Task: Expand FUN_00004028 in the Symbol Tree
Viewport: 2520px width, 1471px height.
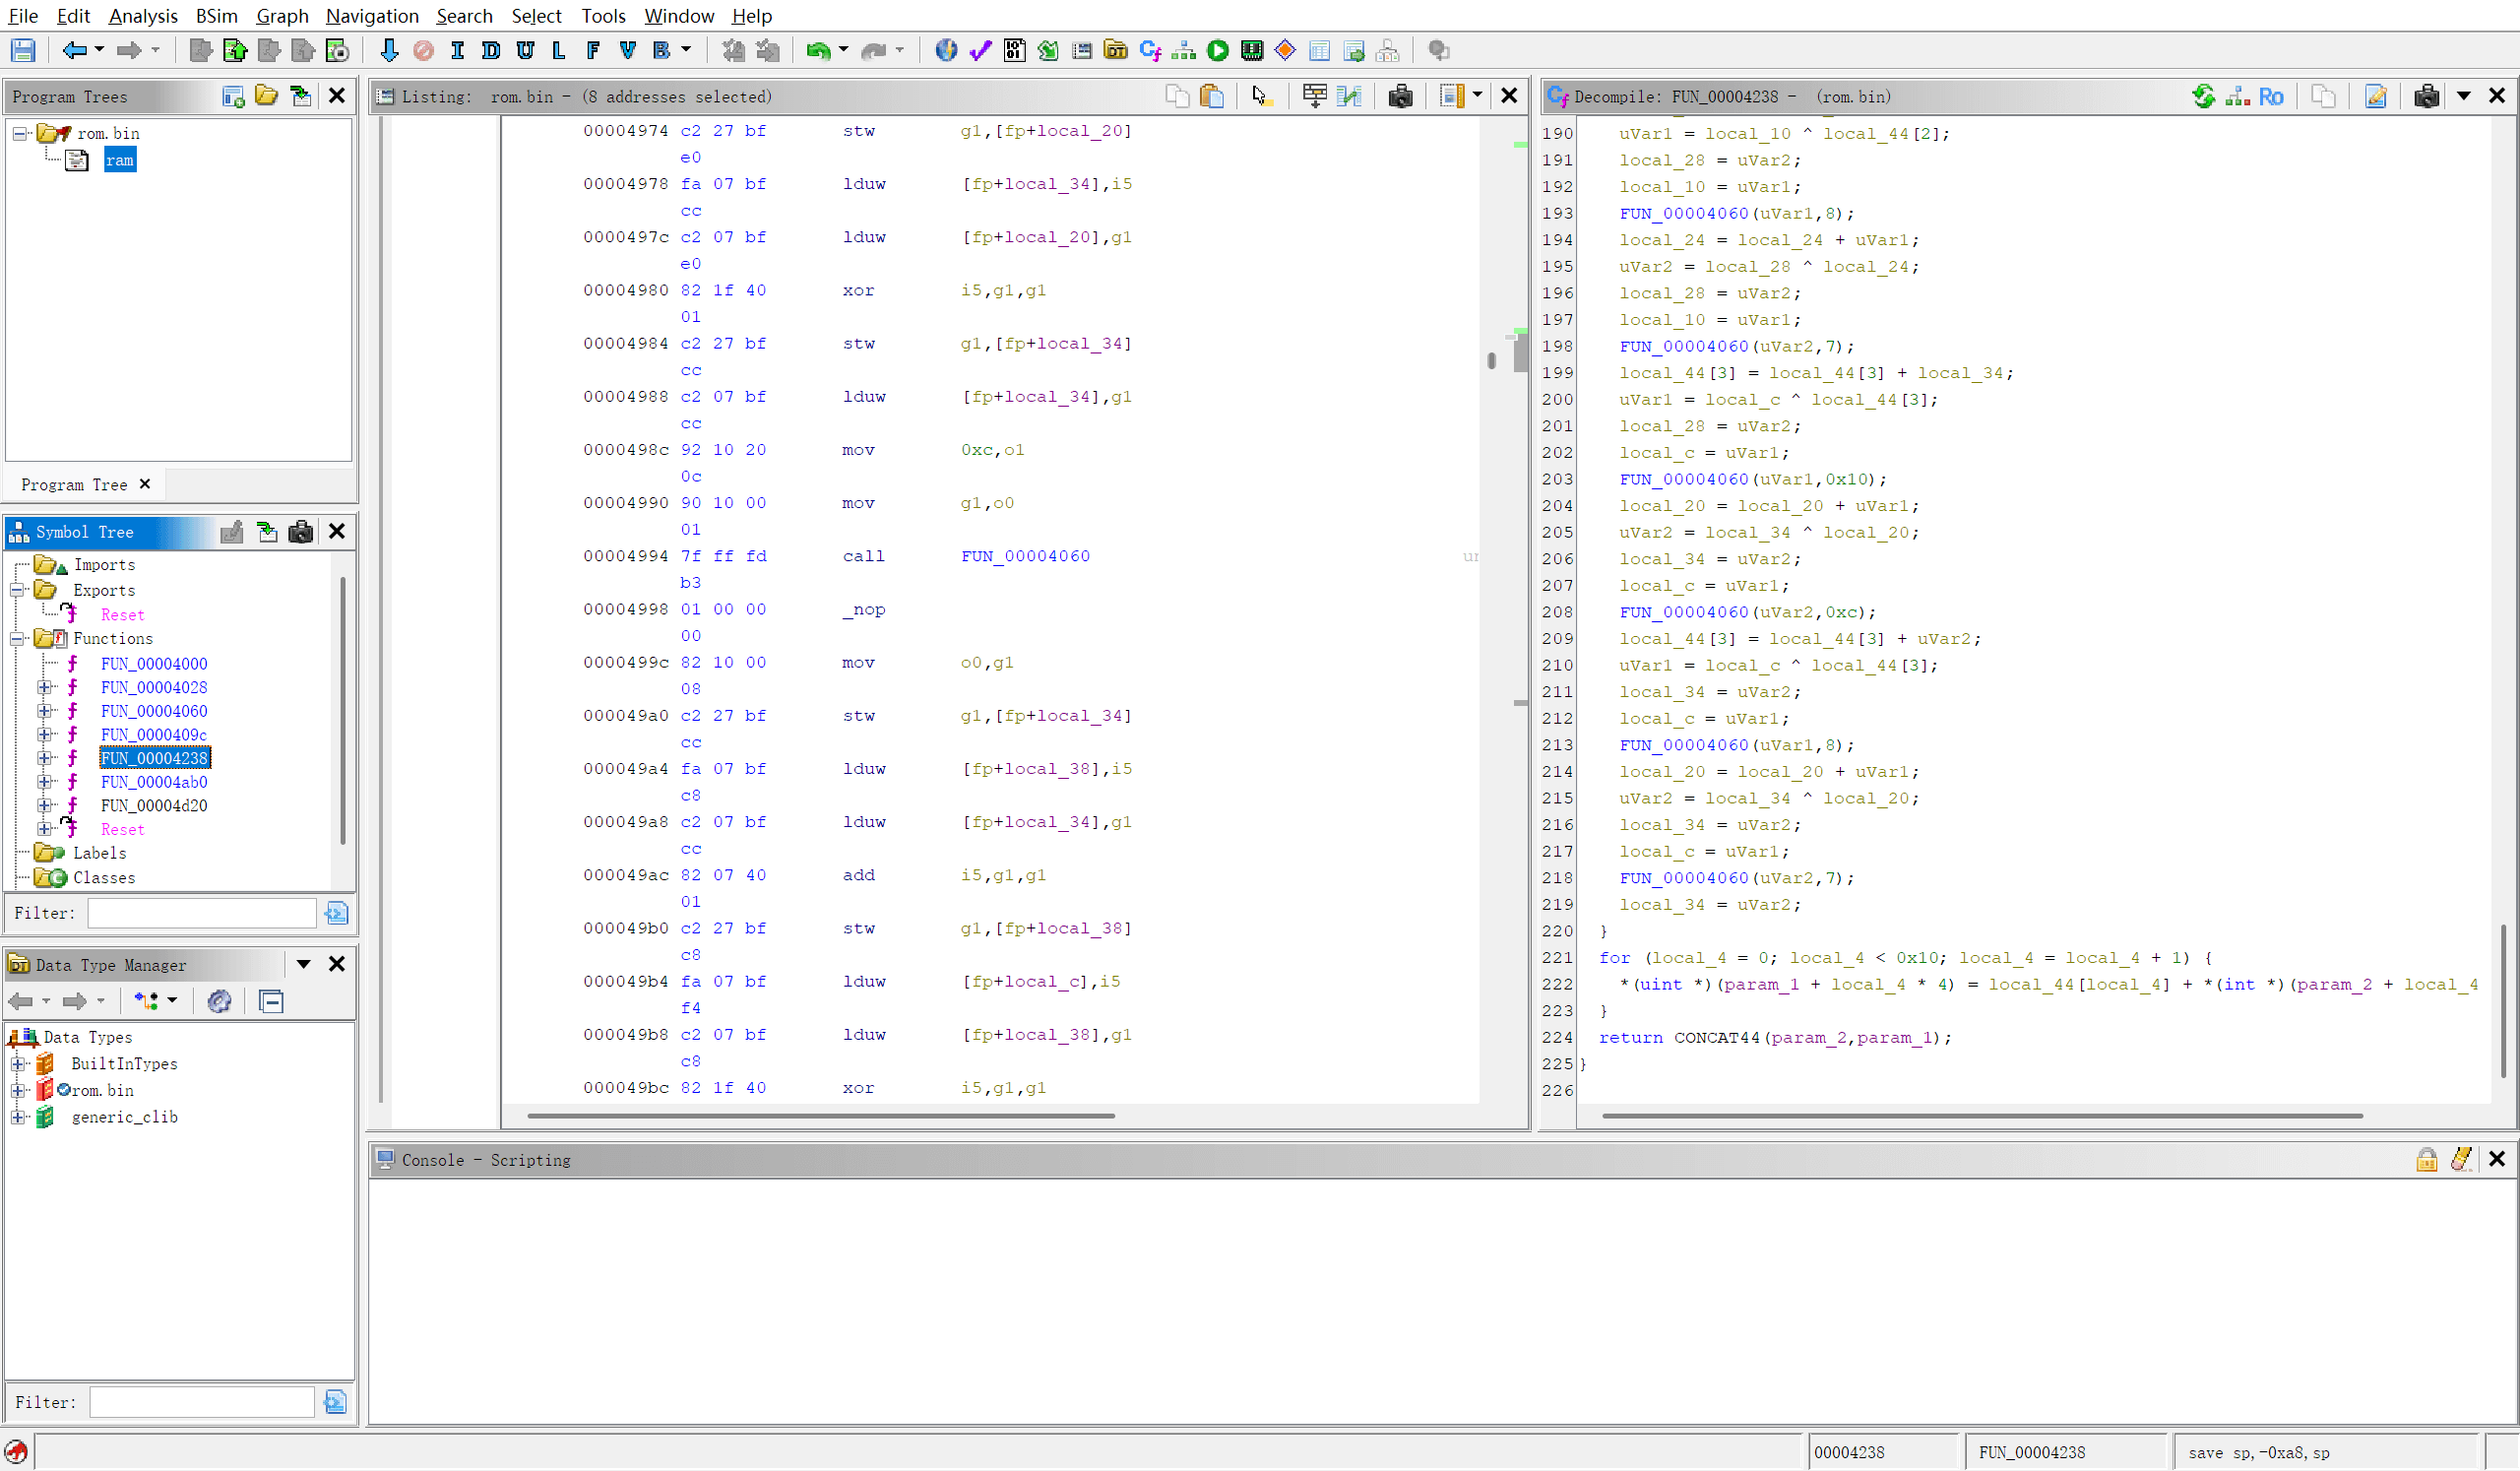Action: coord(44,687)
